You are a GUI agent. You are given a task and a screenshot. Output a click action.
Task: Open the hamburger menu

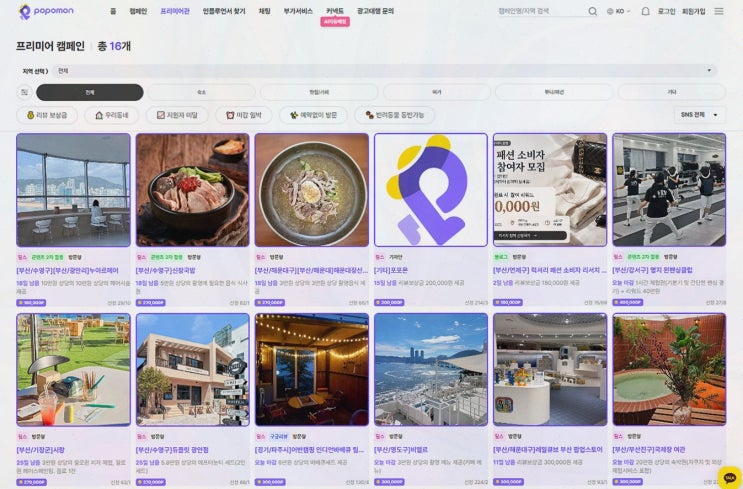point(719,11)
